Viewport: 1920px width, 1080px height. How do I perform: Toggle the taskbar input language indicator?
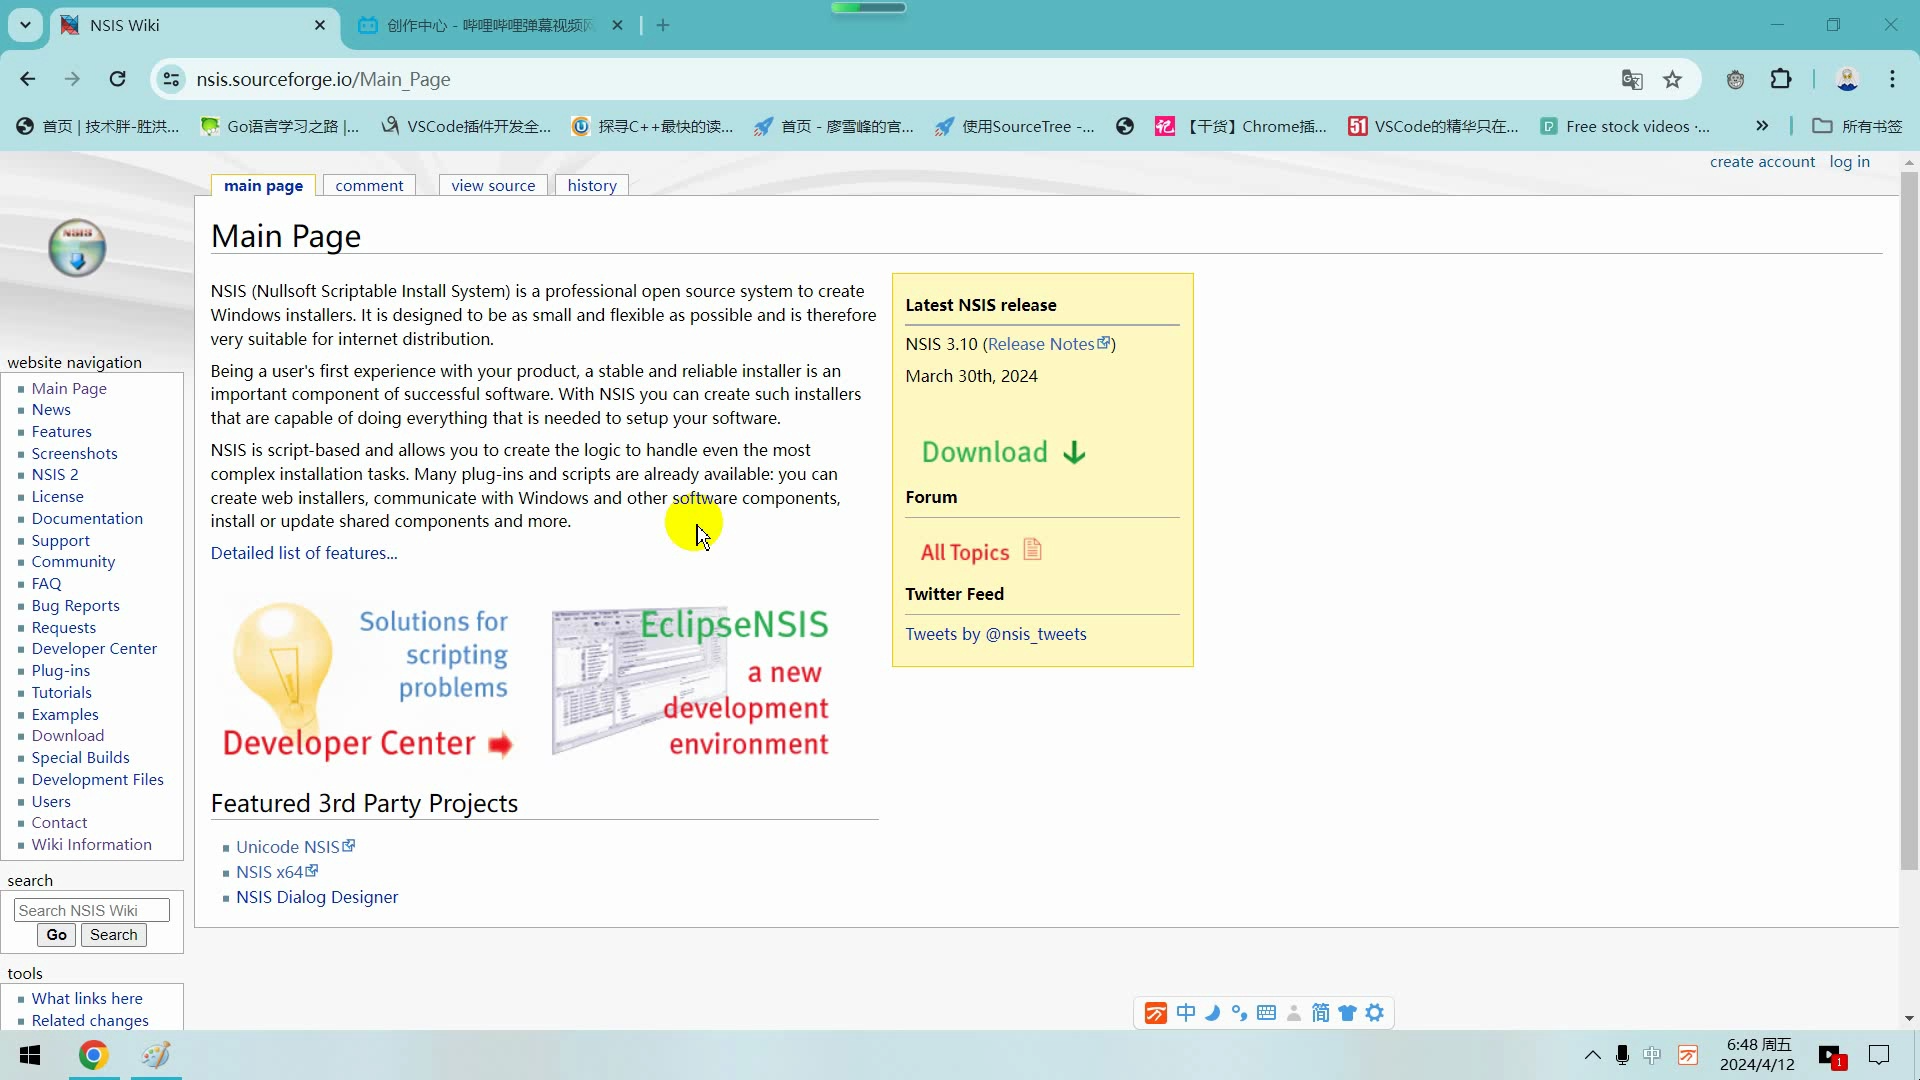click(1652, 1055)
